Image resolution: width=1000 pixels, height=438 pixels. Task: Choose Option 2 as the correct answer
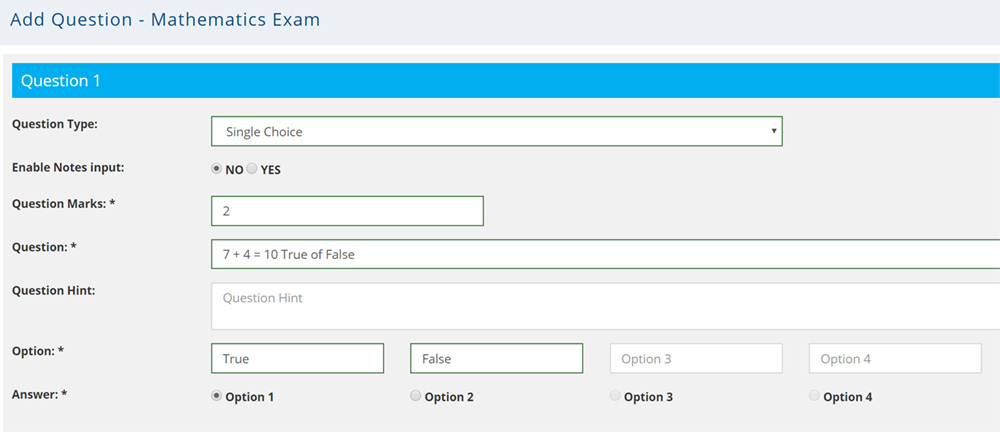(416, 396)
